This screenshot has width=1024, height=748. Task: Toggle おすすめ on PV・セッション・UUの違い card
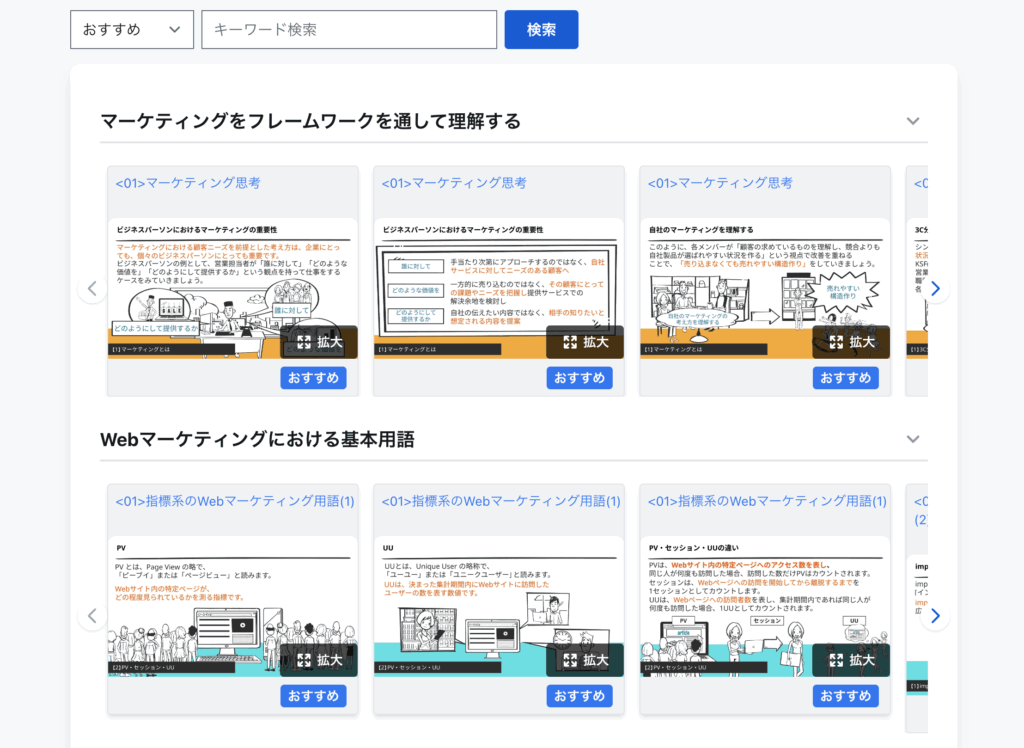pyautogui.click(x=845, y=696)
